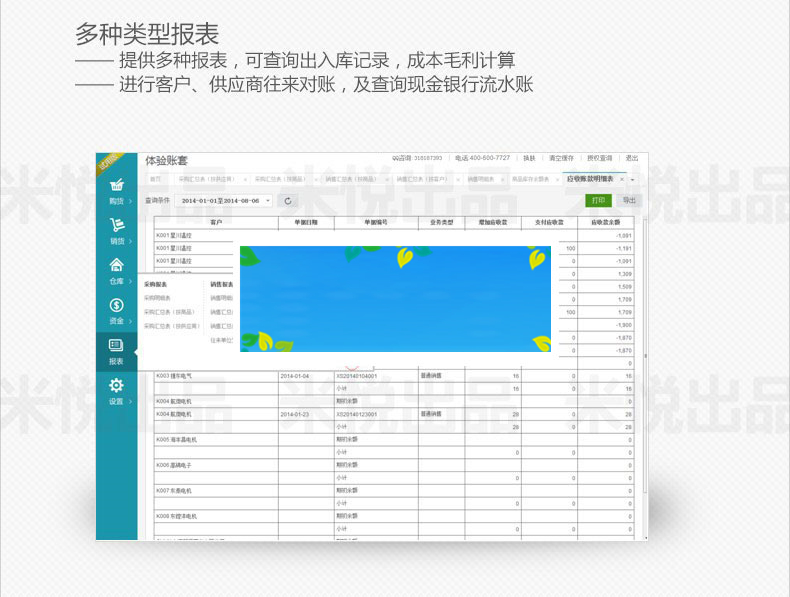Image resolution: width=790 pixels, height=597 pixels.
Task: Open the 设置 settings gear icon
Action: pos(116,387)
